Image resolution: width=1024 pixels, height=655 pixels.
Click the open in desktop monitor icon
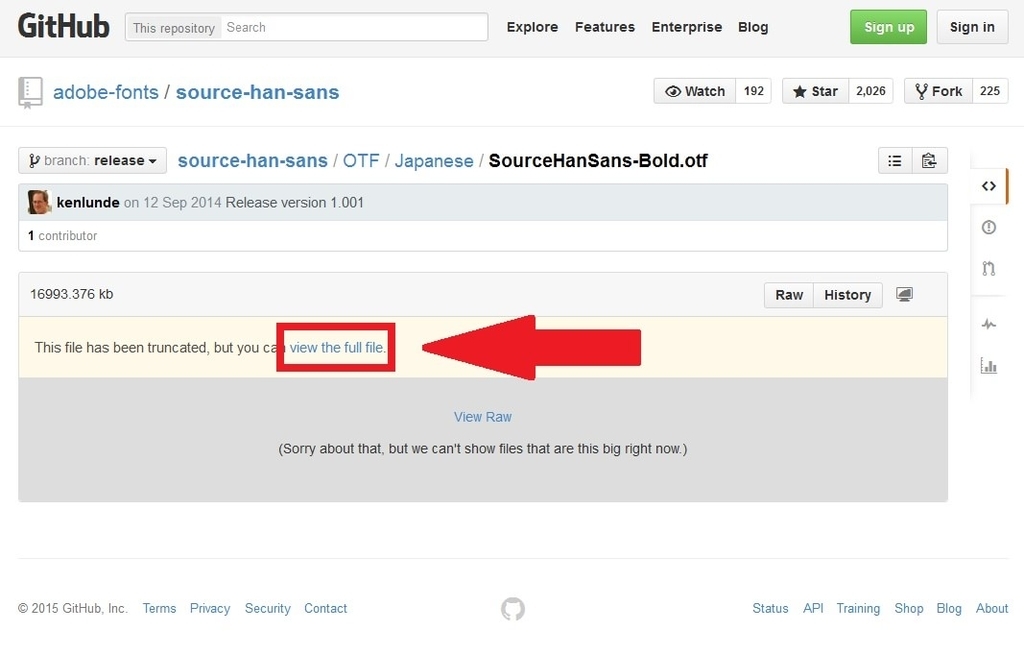(x=904, y=295)
